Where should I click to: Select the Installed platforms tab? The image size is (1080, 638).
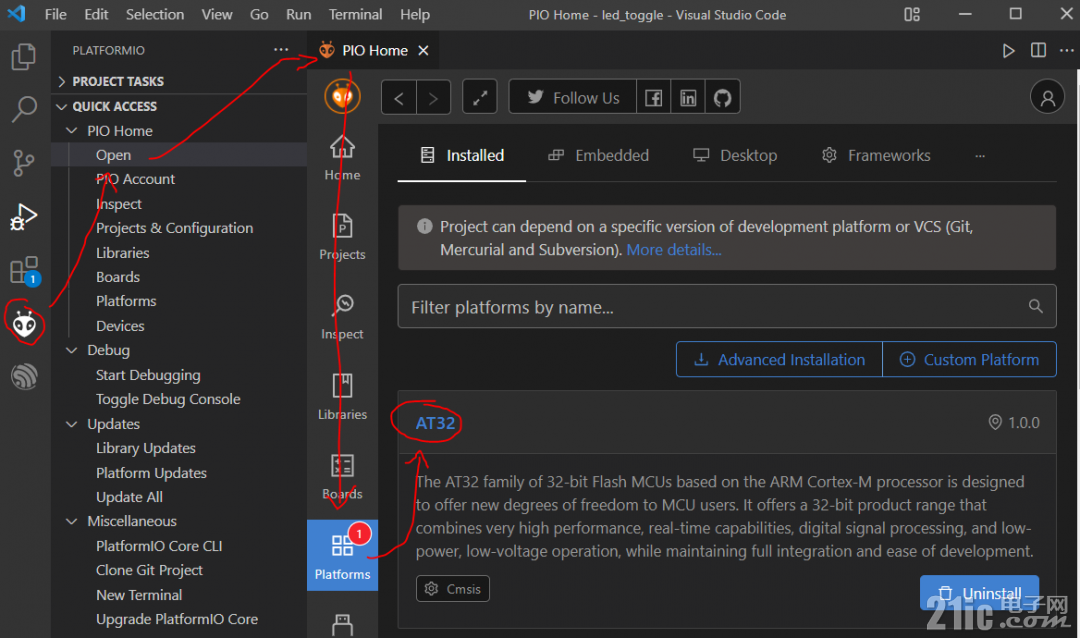tap(462, 156)
